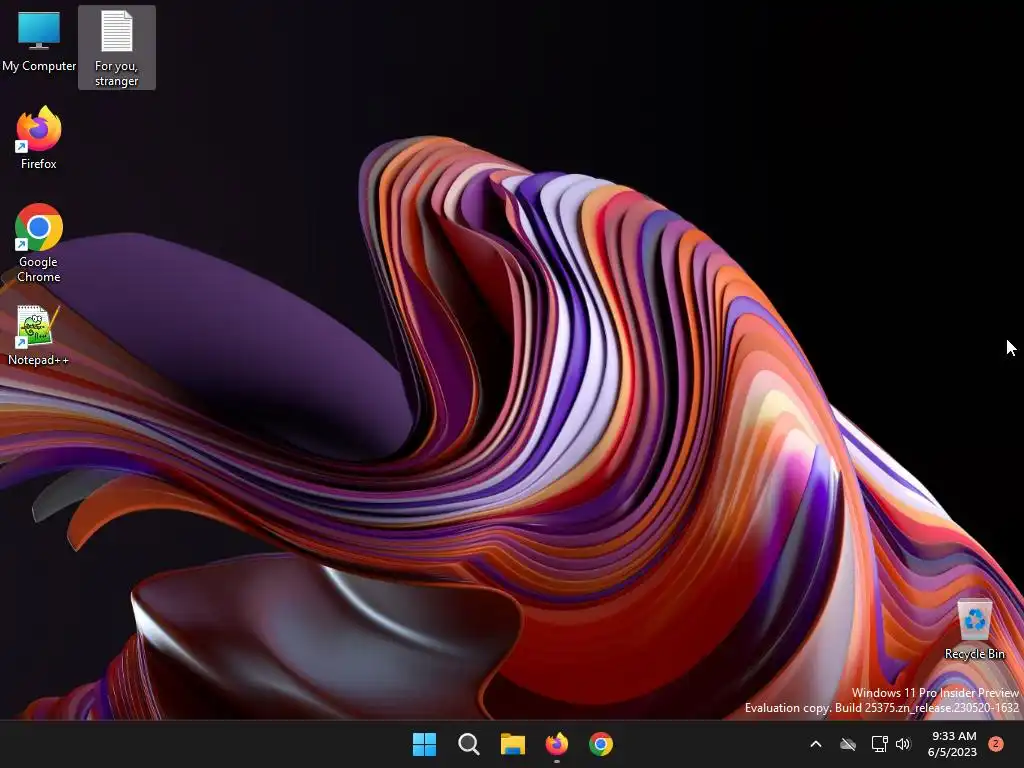
Task: Launch Chrome from the taskbar
Action: (601, 744)
